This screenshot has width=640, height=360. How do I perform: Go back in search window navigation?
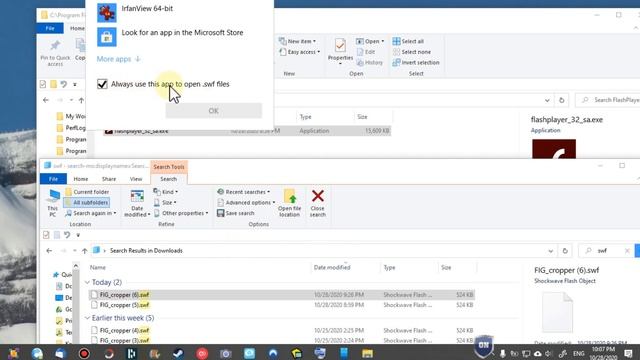(x=49, y=251)
